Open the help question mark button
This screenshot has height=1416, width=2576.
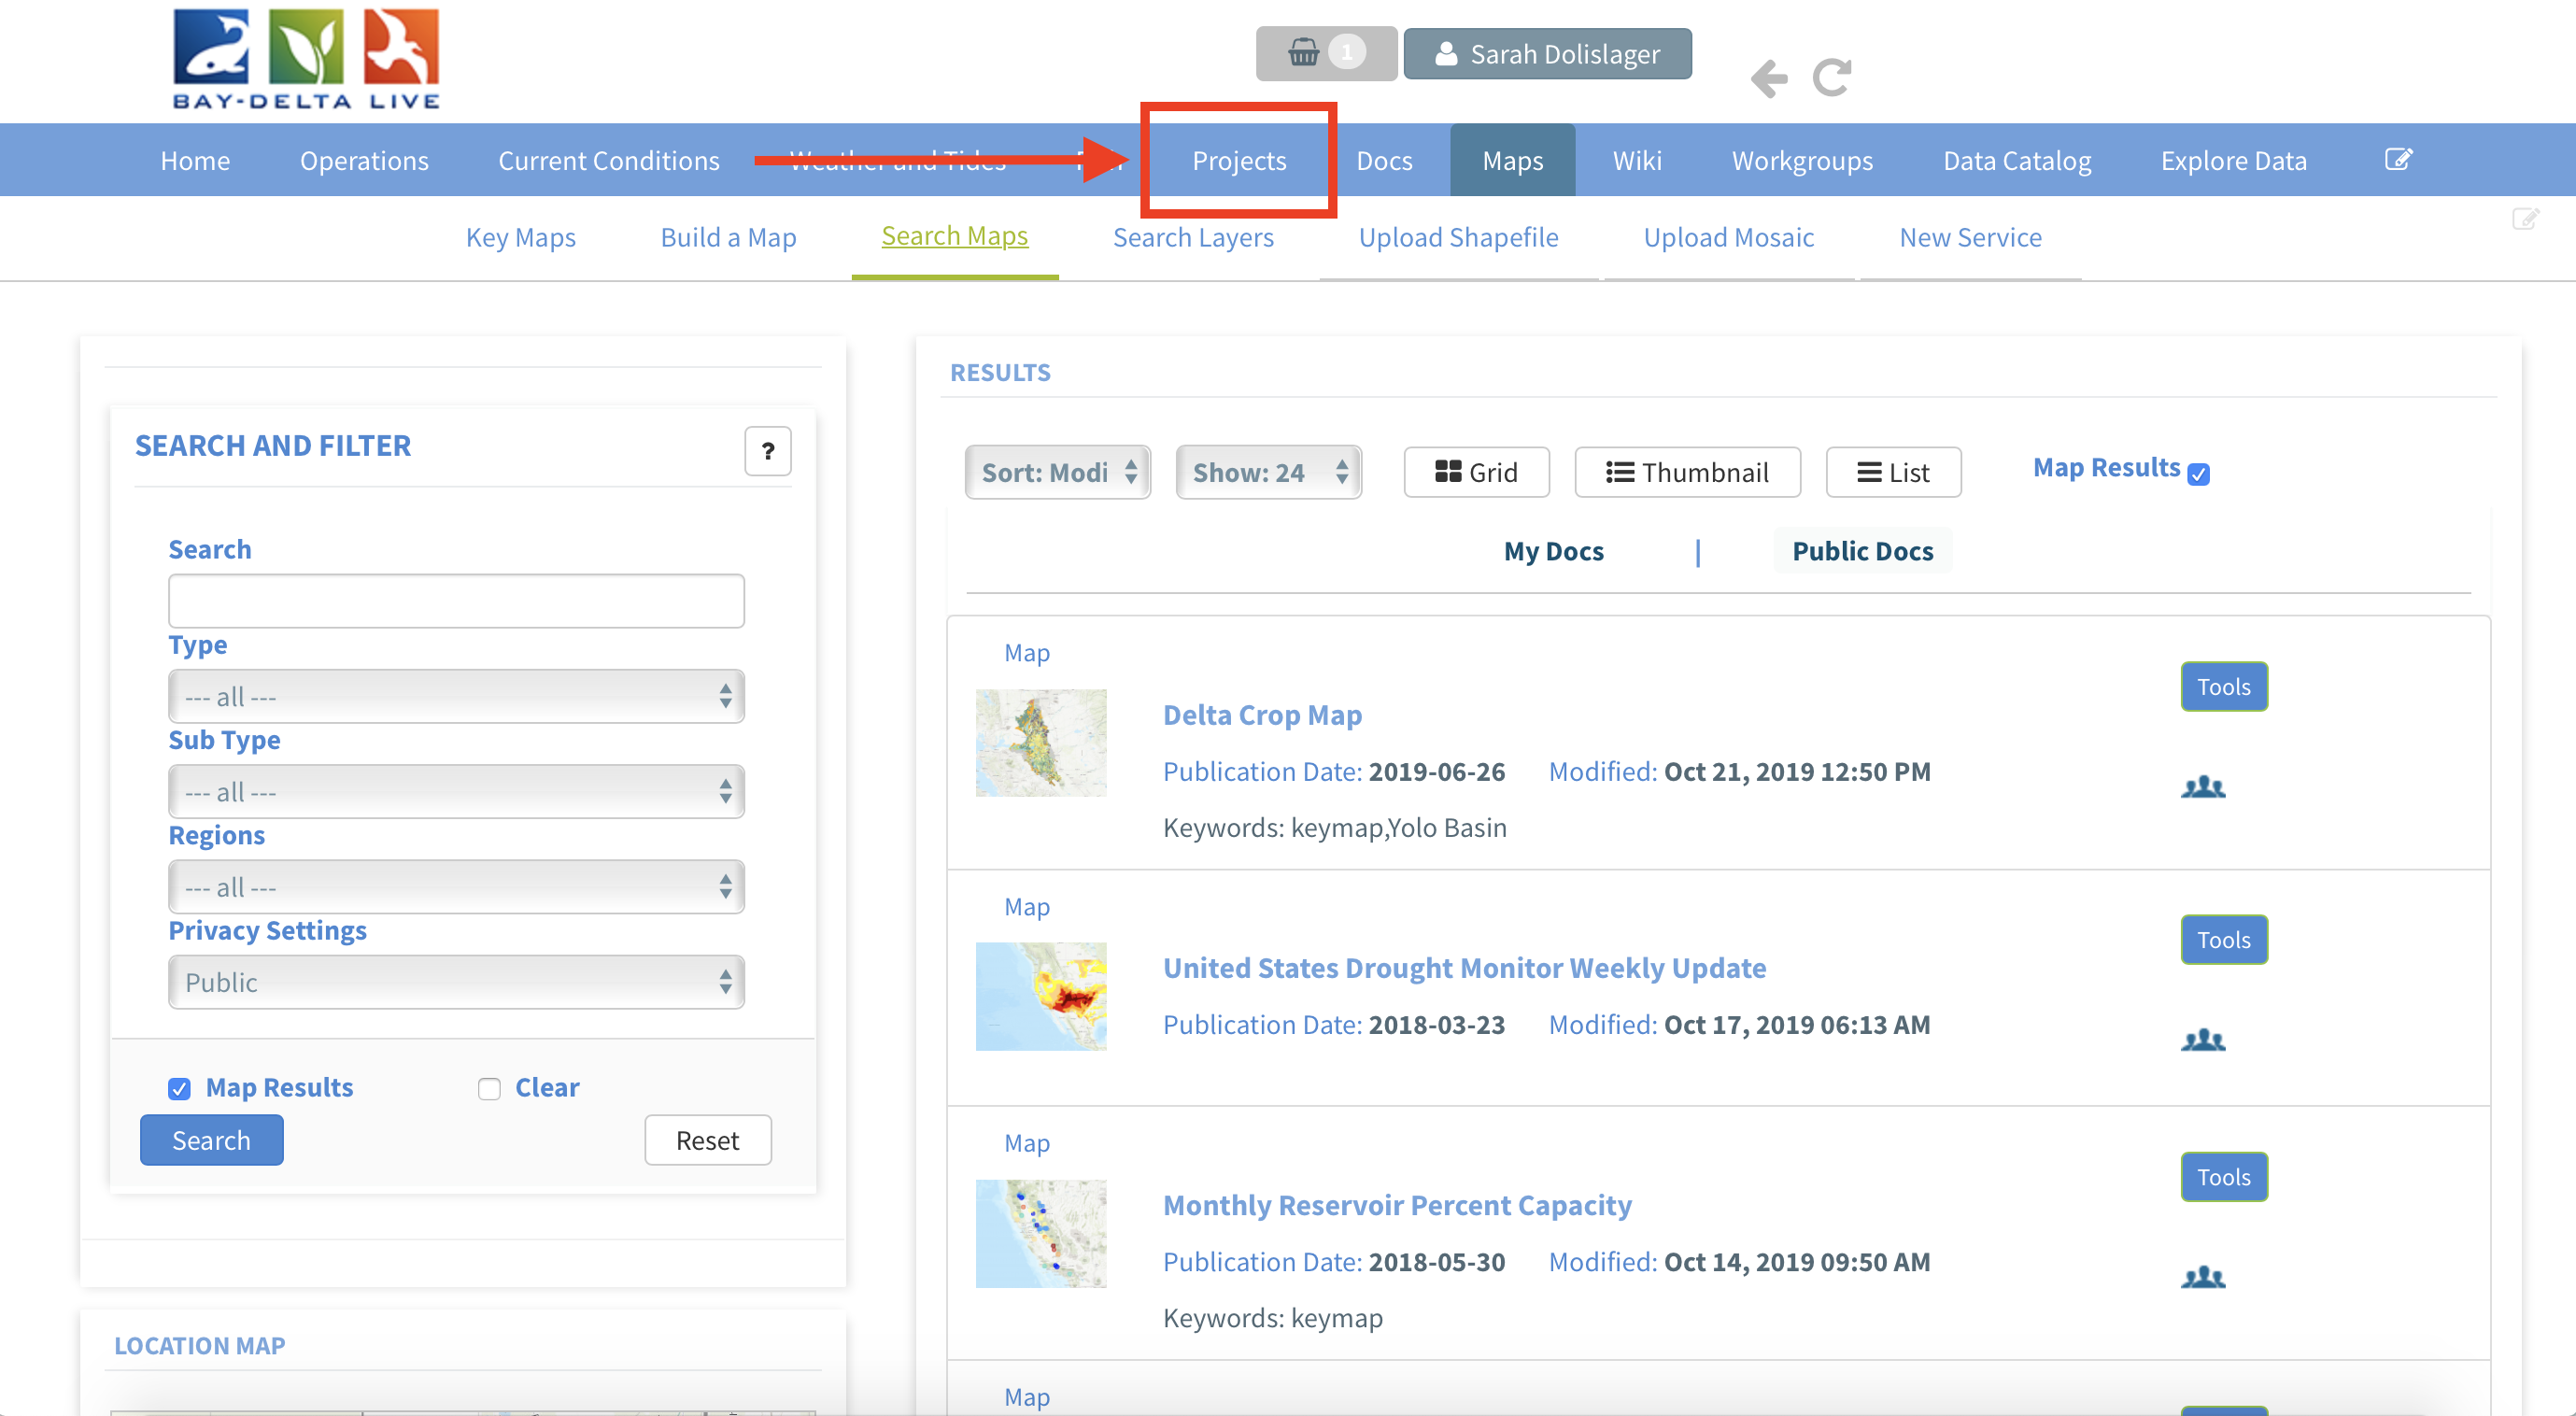(x=767, y=451)
